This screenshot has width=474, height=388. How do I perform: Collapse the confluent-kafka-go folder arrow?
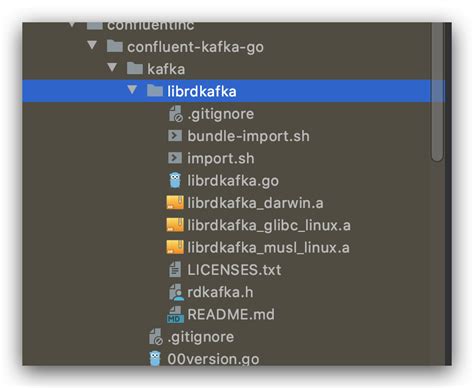92,45
